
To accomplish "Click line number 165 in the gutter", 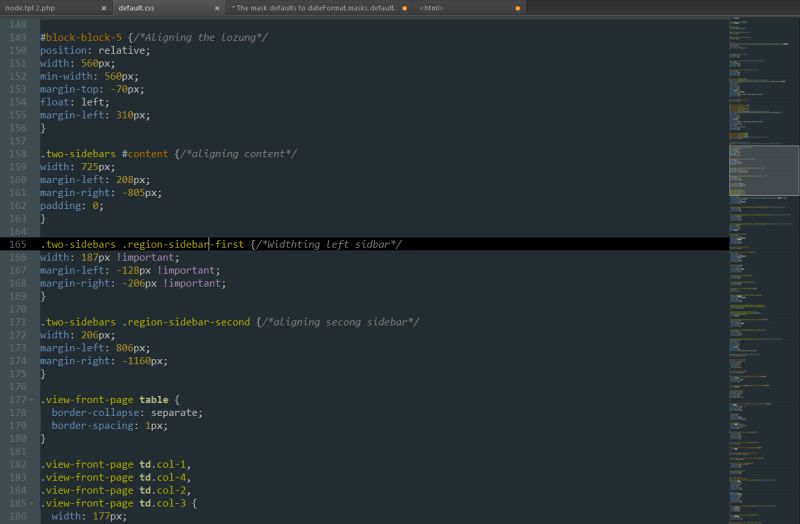I will (x=18, y=244).
